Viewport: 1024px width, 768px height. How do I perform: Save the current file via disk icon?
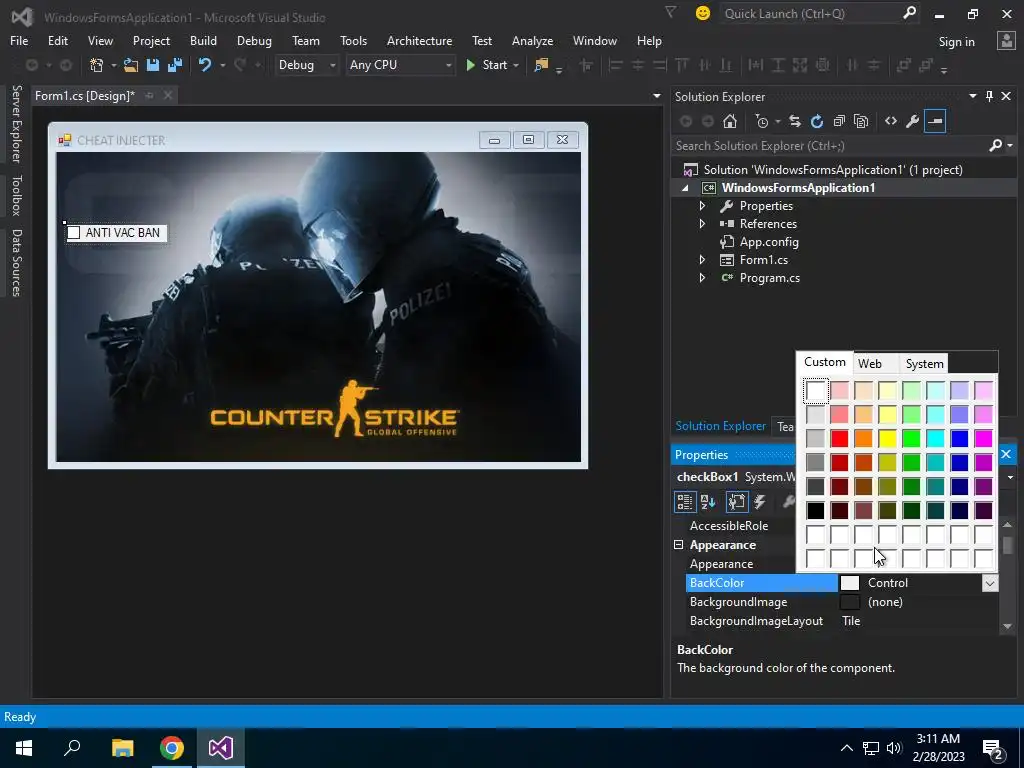[153, 65]
